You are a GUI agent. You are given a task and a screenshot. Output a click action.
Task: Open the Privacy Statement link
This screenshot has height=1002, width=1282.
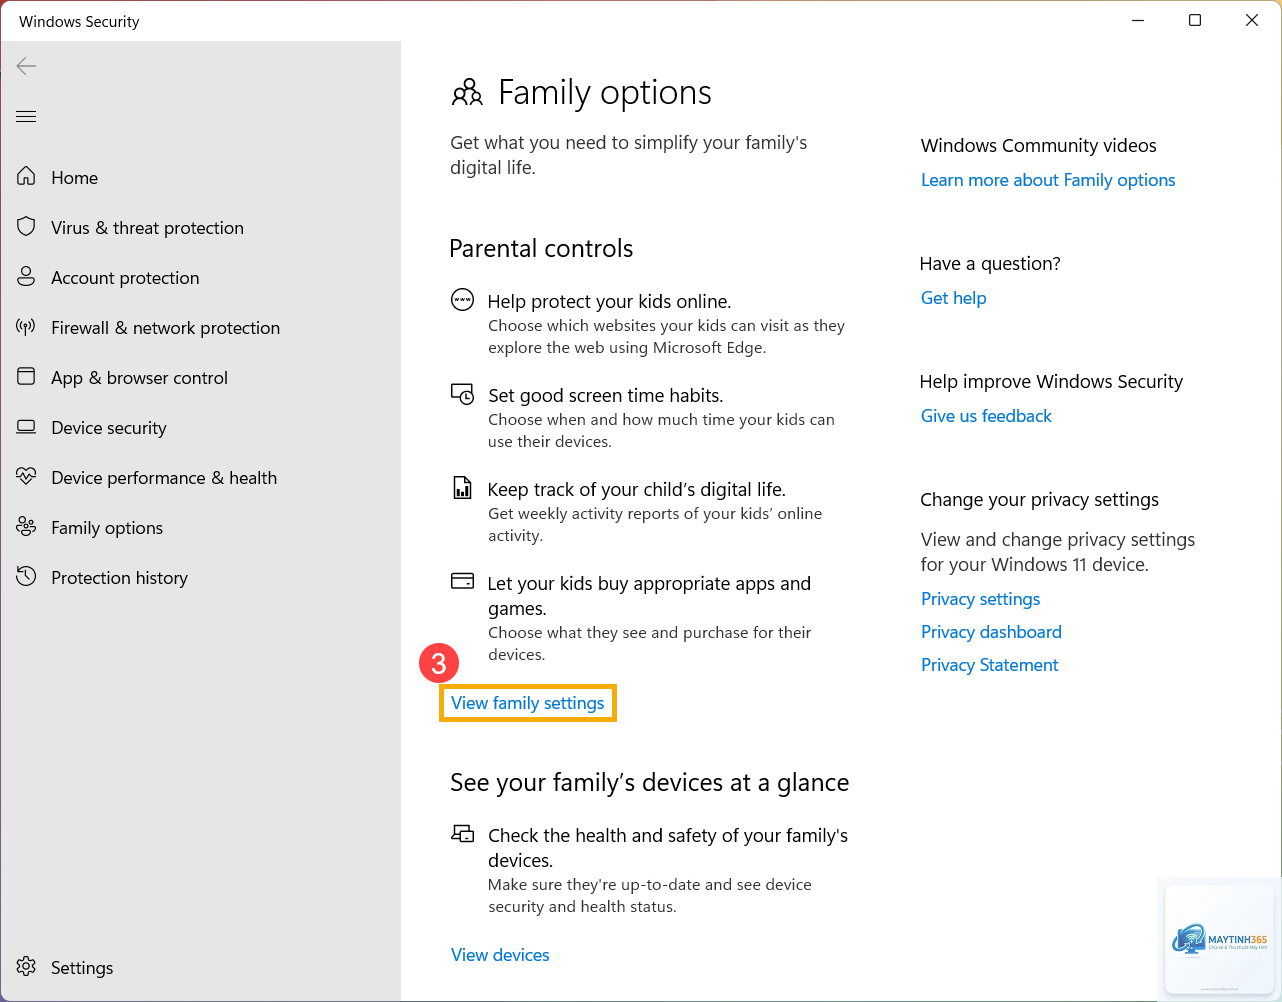[x=989, y=665]
